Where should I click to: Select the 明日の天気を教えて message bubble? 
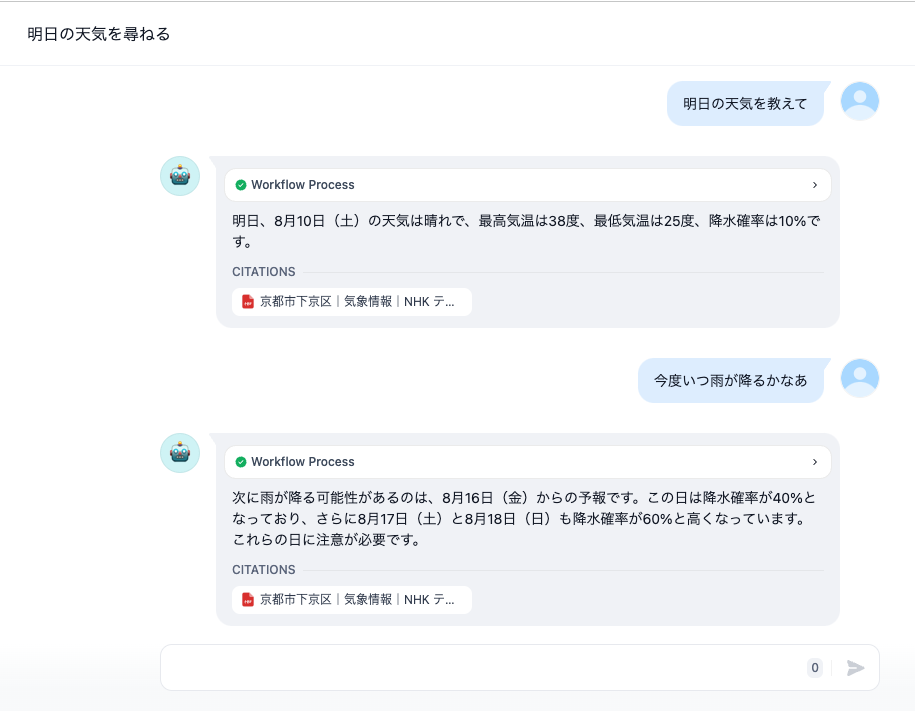(745, 104)
